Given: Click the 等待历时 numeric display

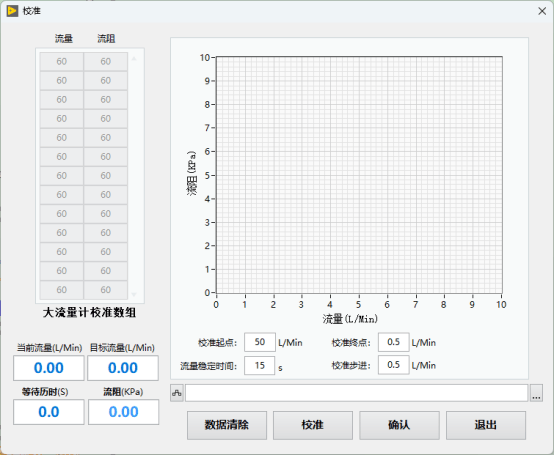Looking at the screenshot, I should [49, 412].
